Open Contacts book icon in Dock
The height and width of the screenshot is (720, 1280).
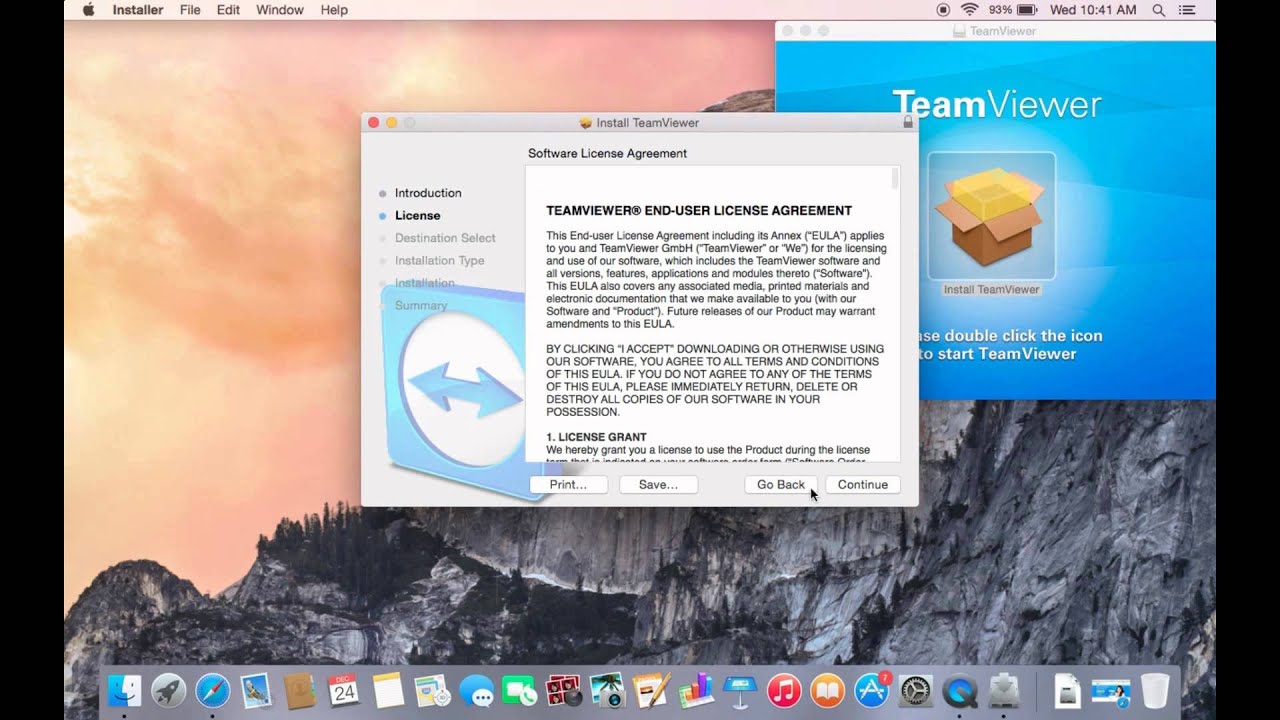(299, 690)
